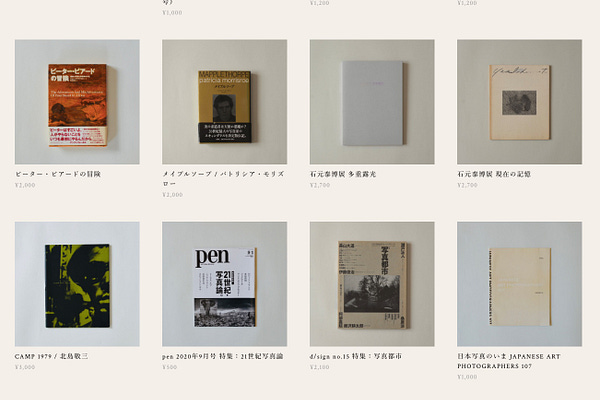Open the d/sign 写真都市 cover image
The height and width of the screenshot is (400, 600).
tap(372, 284)
